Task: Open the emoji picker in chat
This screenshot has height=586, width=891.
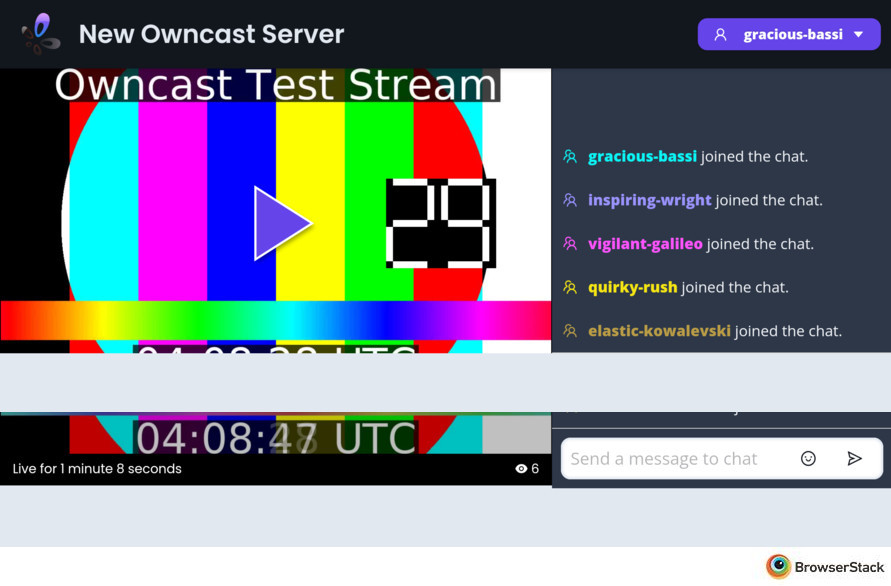Action: coord(808,458)
